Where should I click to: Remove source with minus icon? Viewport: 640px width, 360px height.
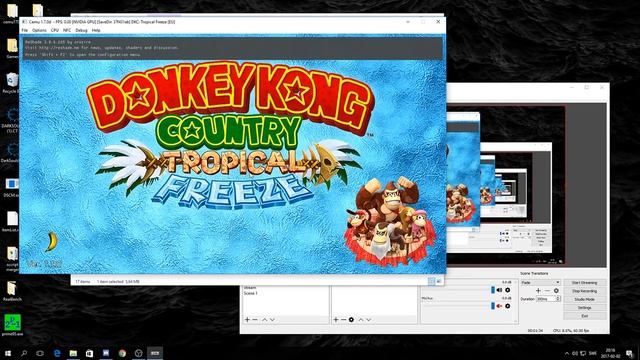(343, 320)
